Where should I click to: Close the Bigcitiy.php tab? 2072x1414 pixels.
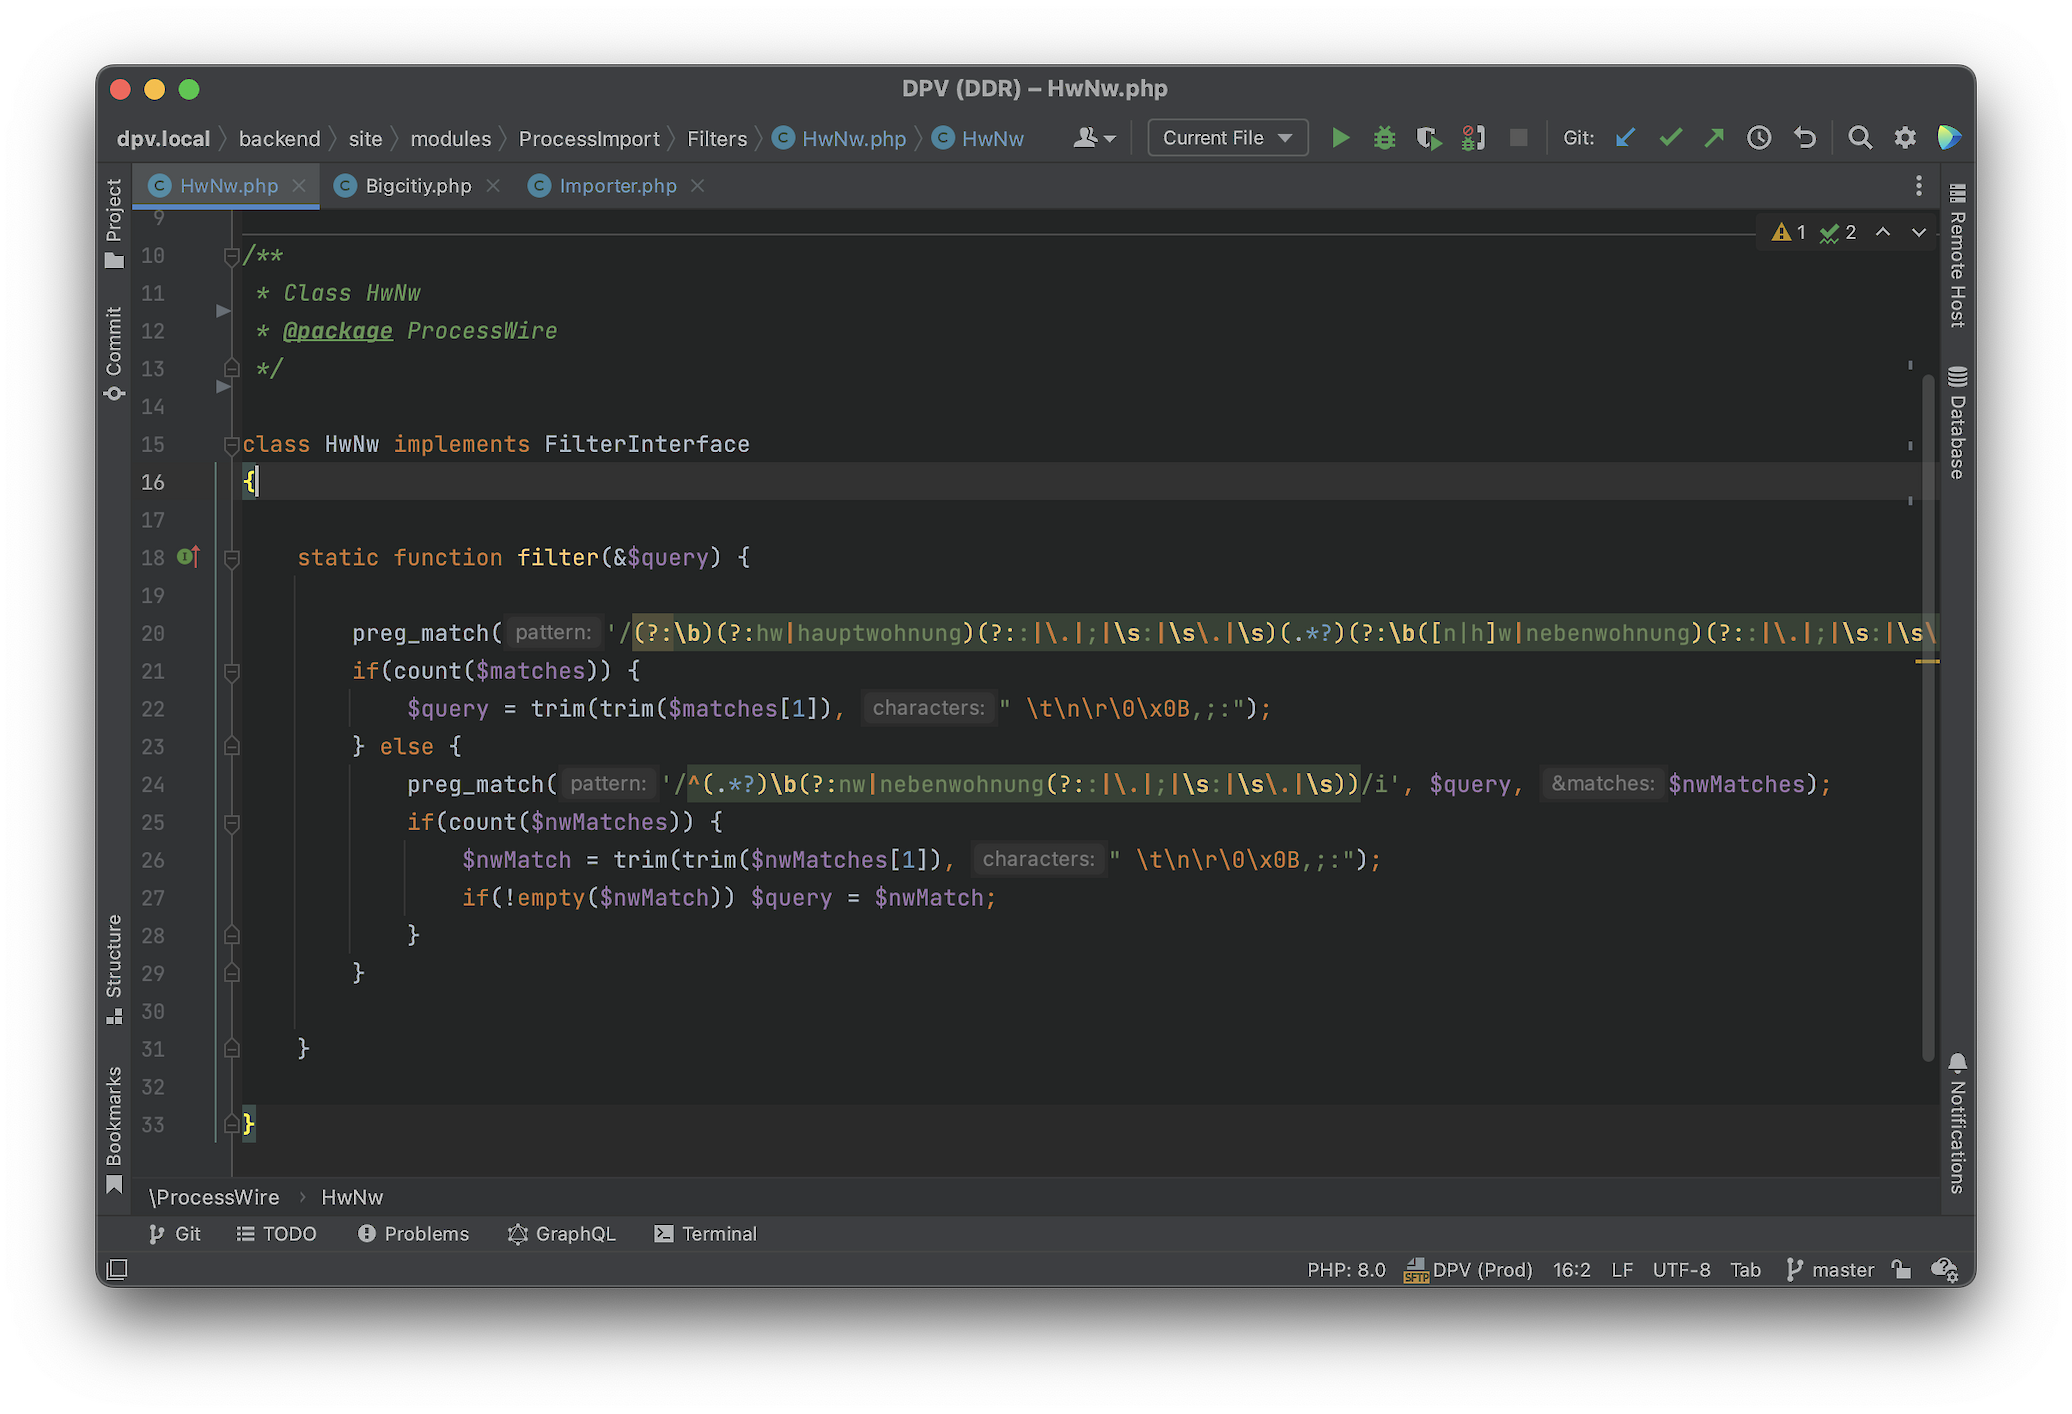[x=493, y=186]
